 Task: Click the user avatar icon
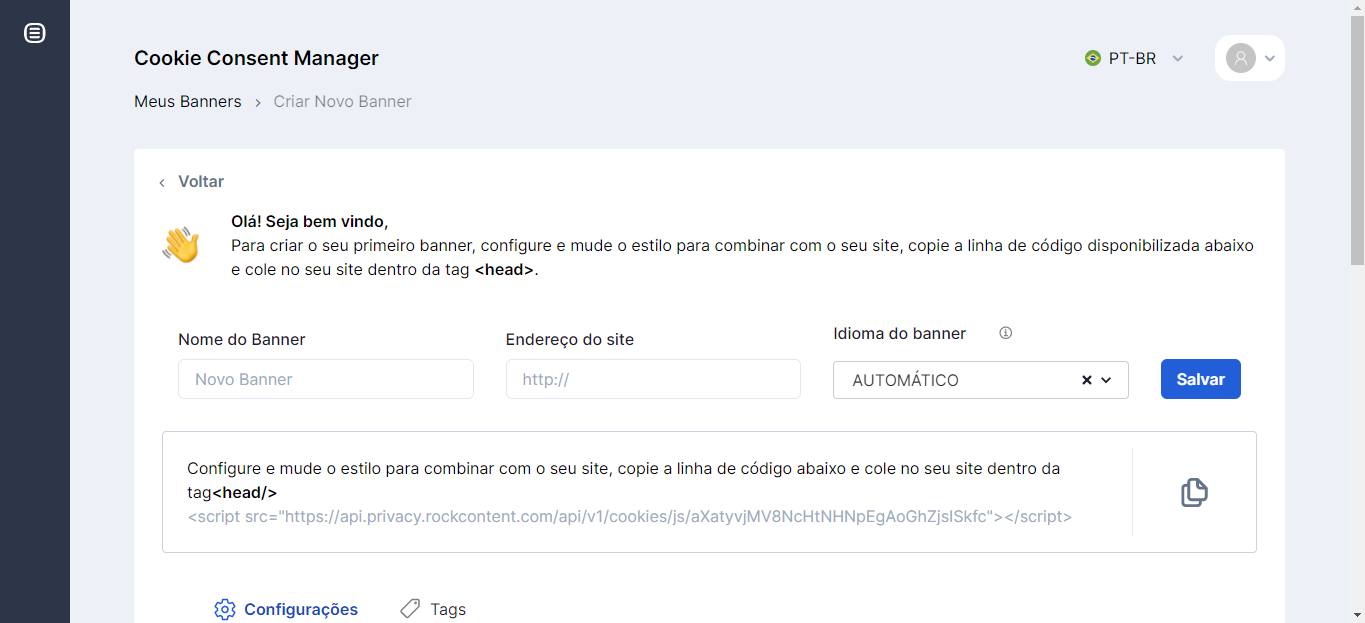coord(1240,58)
